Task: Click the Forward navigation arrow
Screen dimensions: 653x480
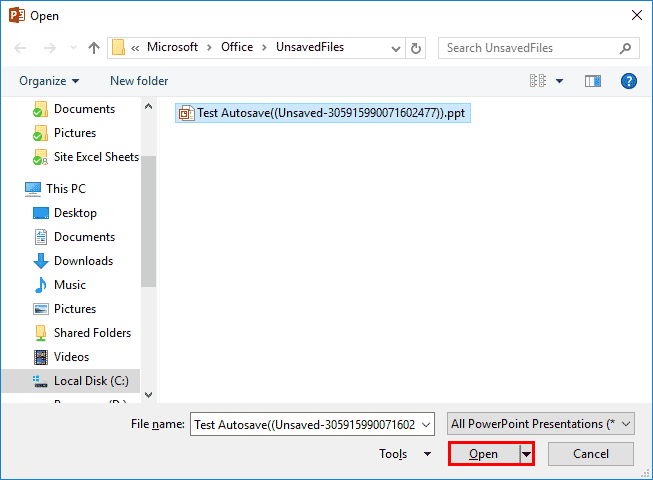Action: click(50, 48)
